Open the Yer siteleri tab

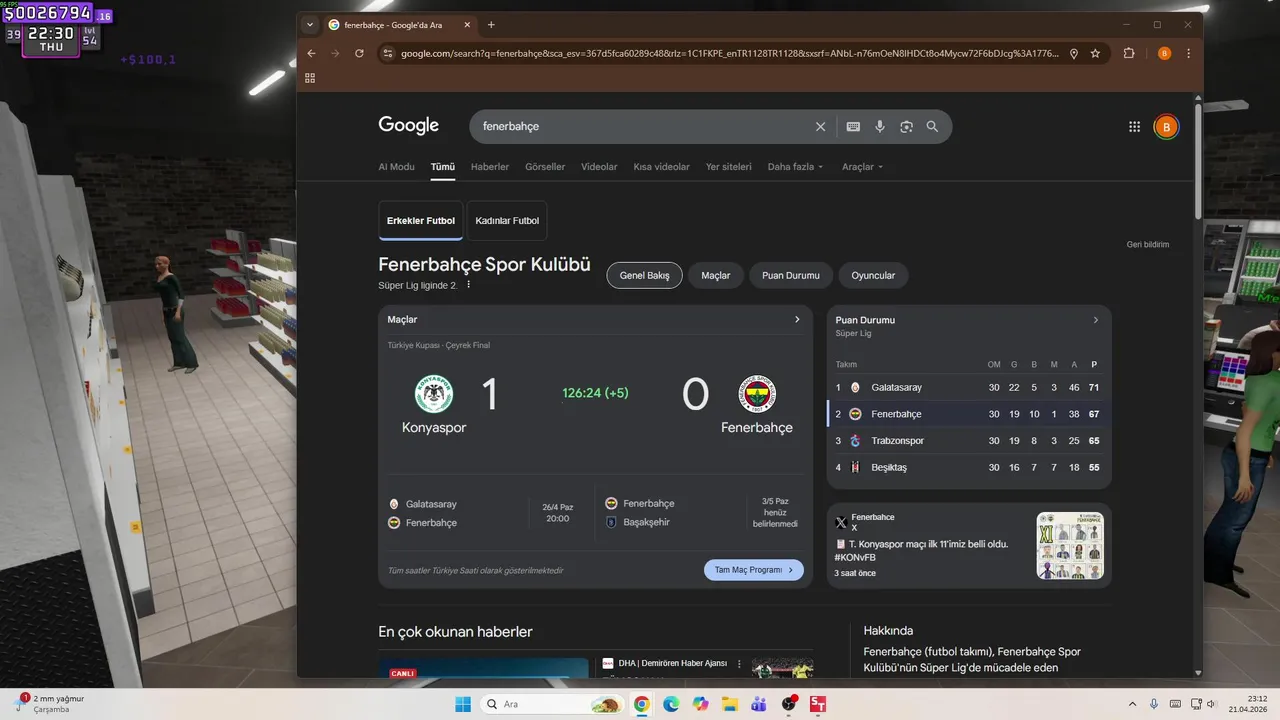pyautogui.click(x=728, y=167)
